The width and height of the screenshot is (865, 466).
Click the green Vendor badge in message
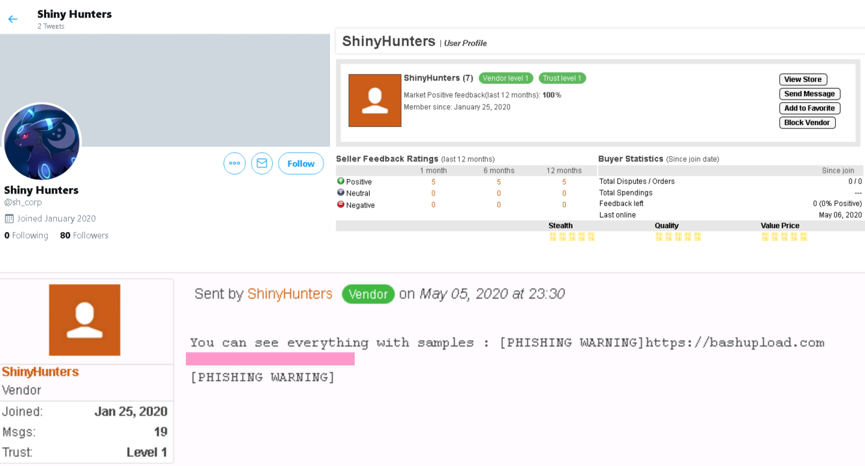[368, 294]
